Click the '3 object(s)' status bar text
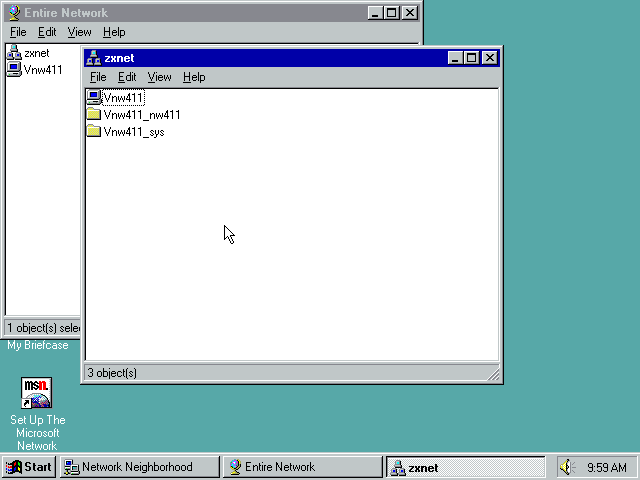The width and height of the screenshot is (640, 480). click(112, 373)
